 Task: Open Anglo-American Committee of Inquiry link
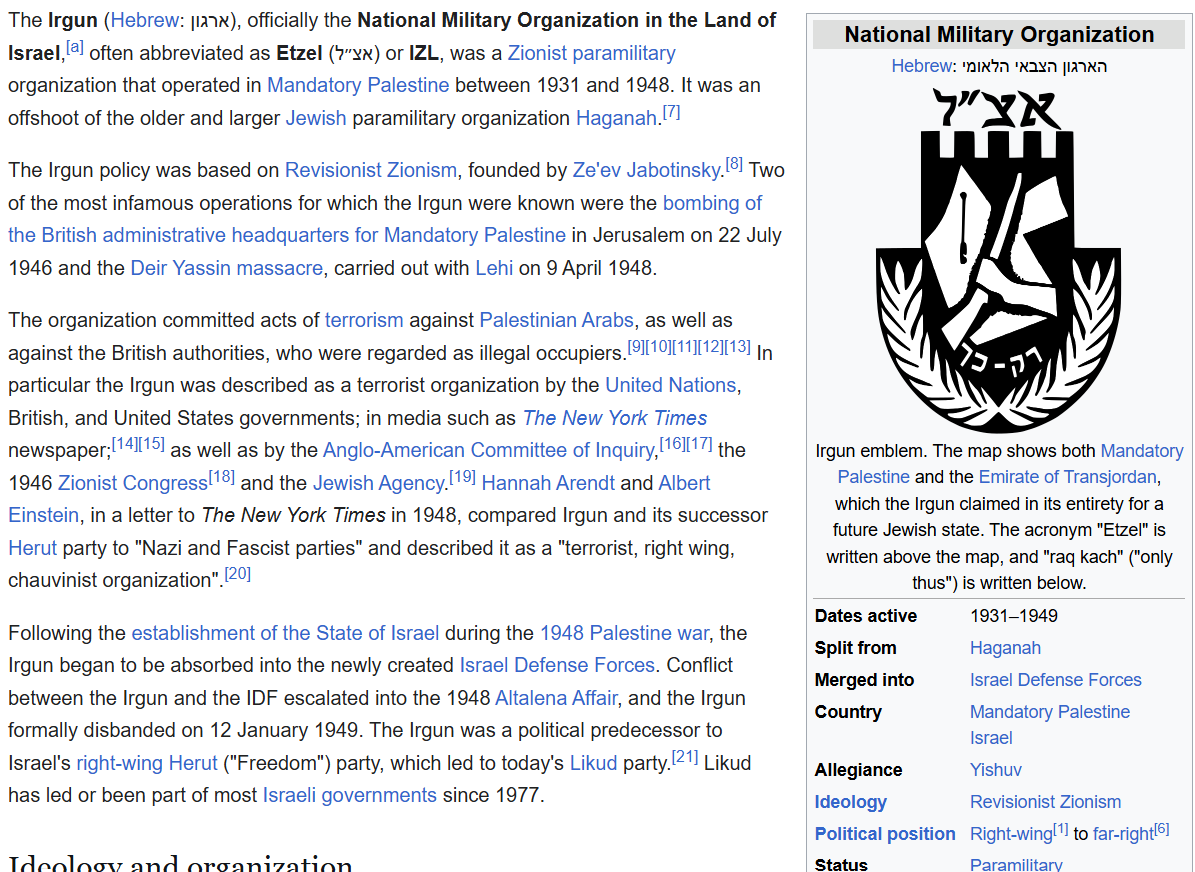(489, 450)
